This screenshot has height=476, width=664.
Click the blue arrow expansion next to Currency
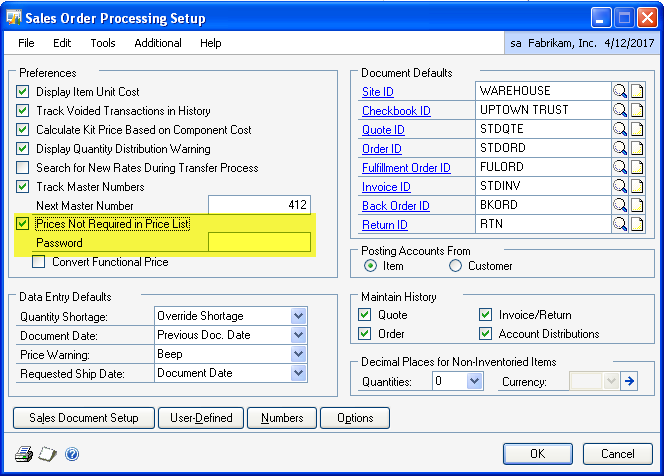pos(629,381)
